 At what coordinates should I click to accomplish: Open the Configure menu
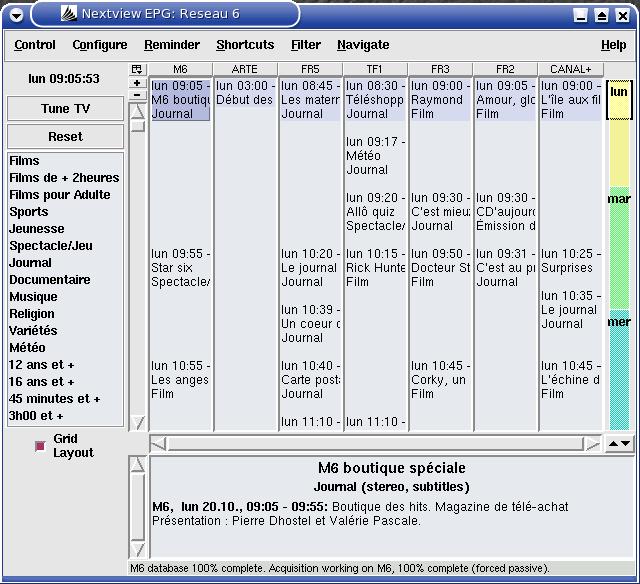[x=100, y=45]
